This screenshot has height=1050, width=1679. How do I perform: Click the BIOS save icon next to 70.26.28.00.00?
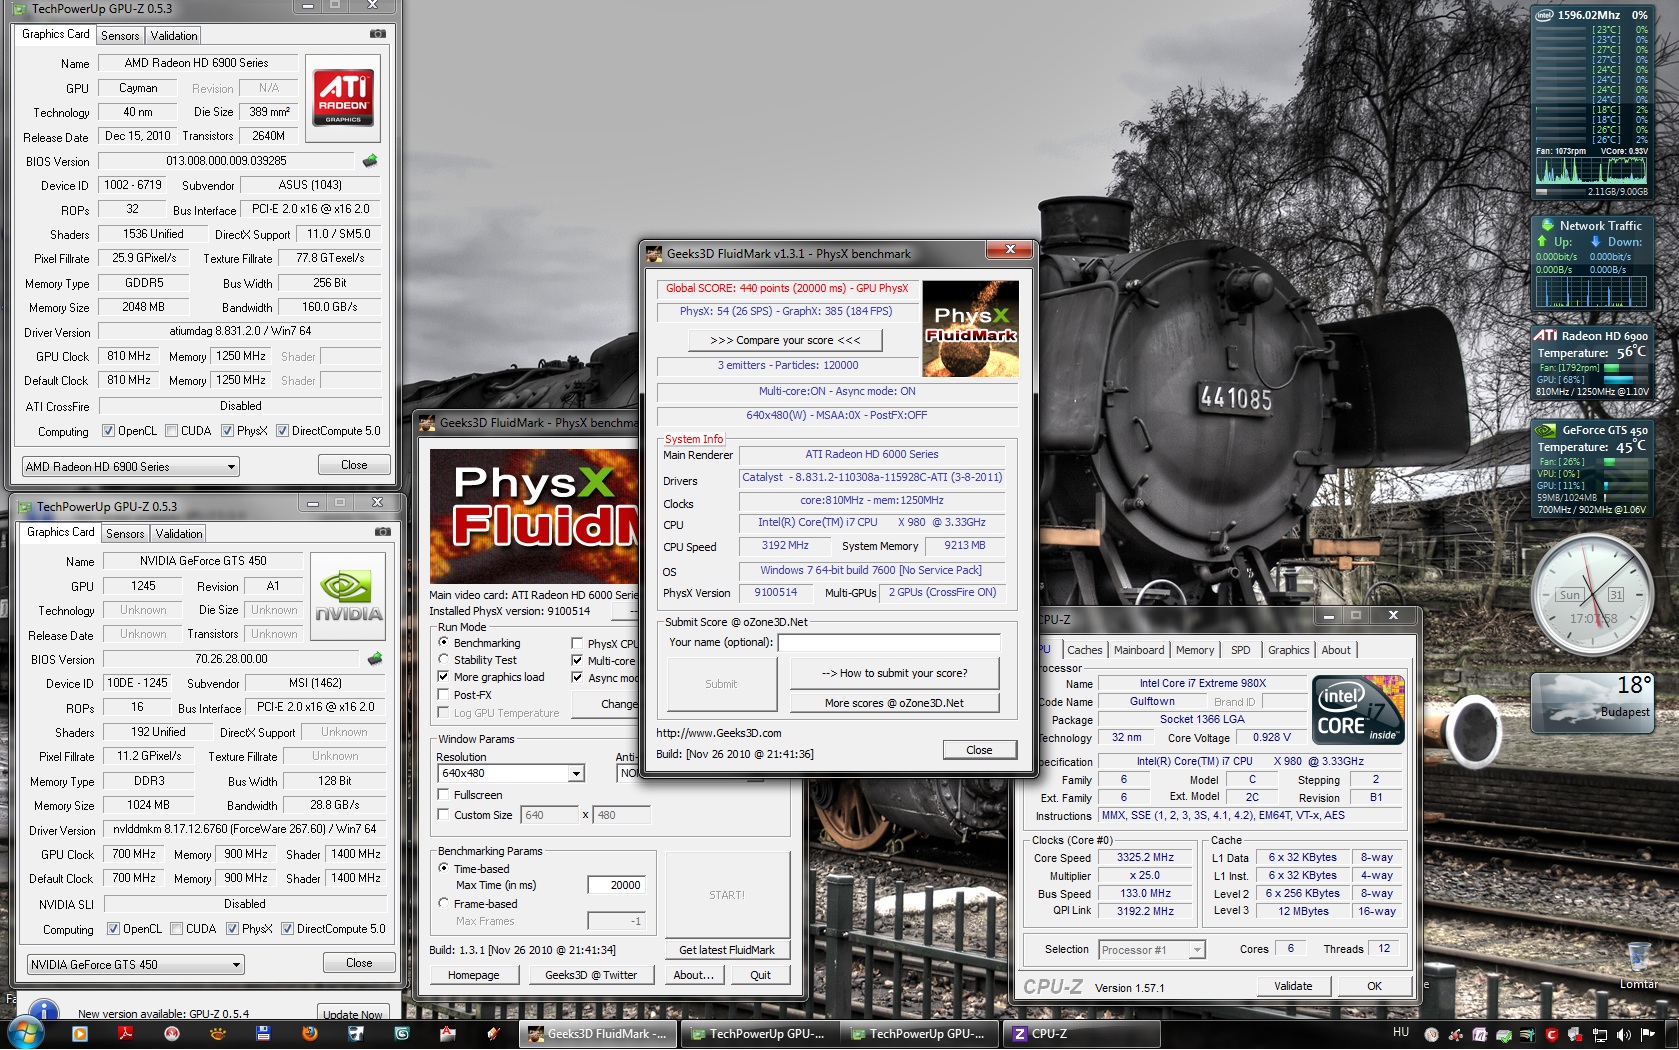[375, 658]
